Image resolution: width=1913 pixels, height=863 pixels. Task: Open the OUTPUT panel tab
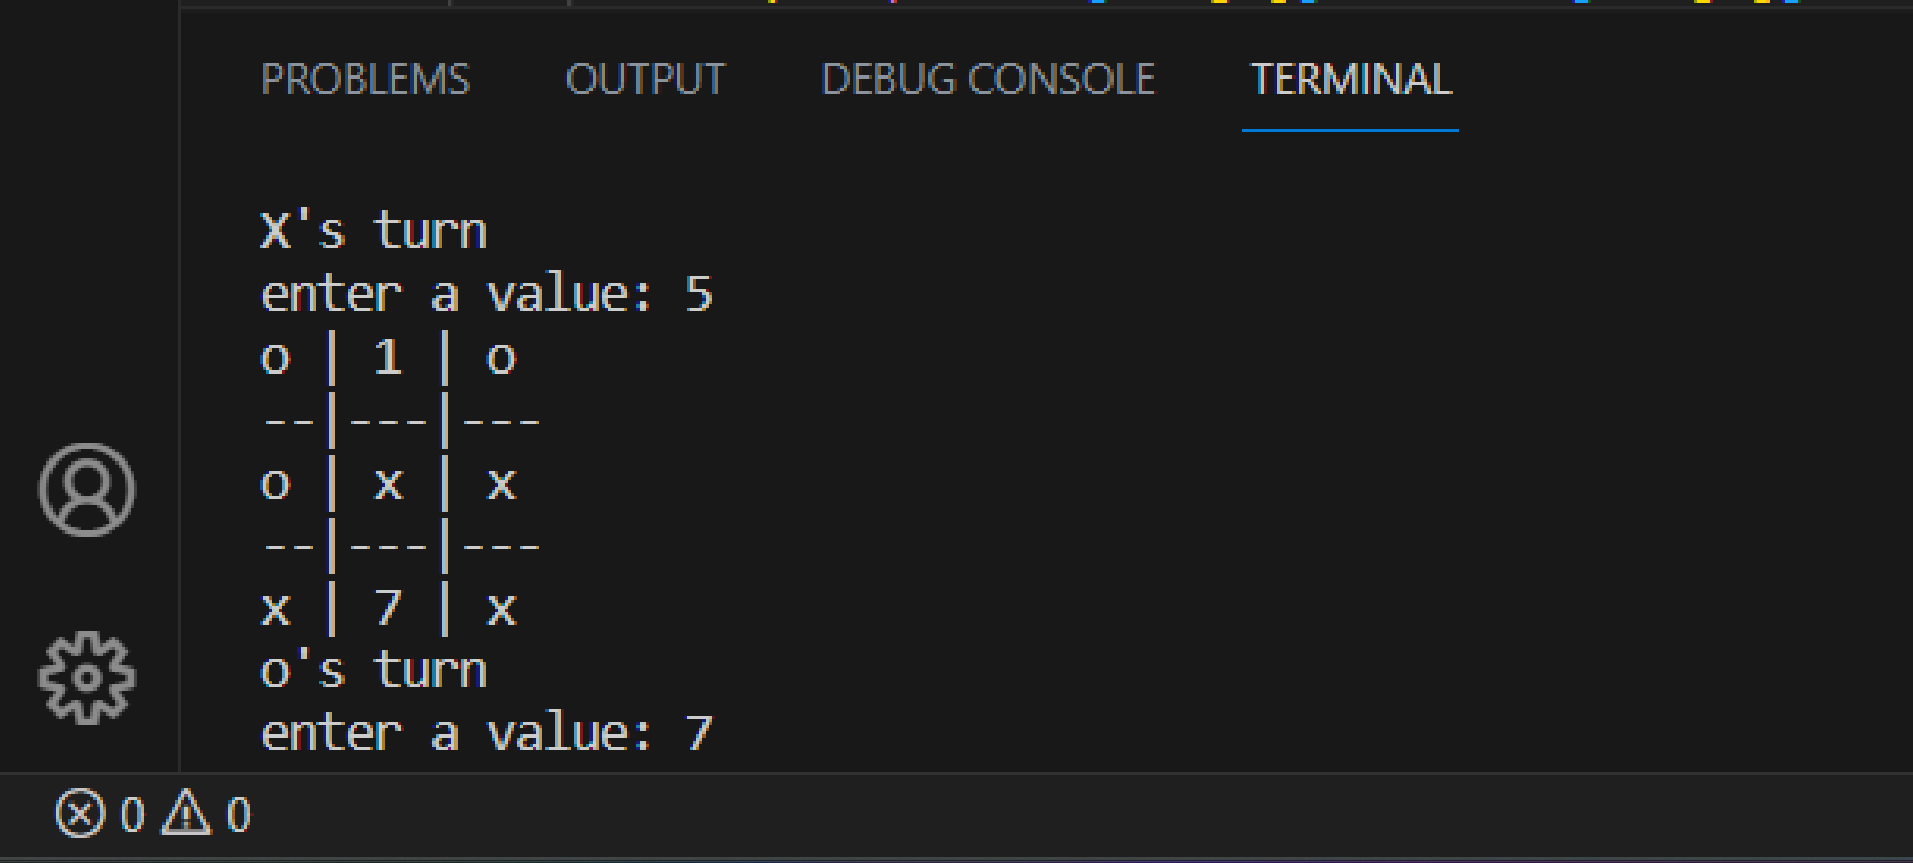(x=645, y=80)
